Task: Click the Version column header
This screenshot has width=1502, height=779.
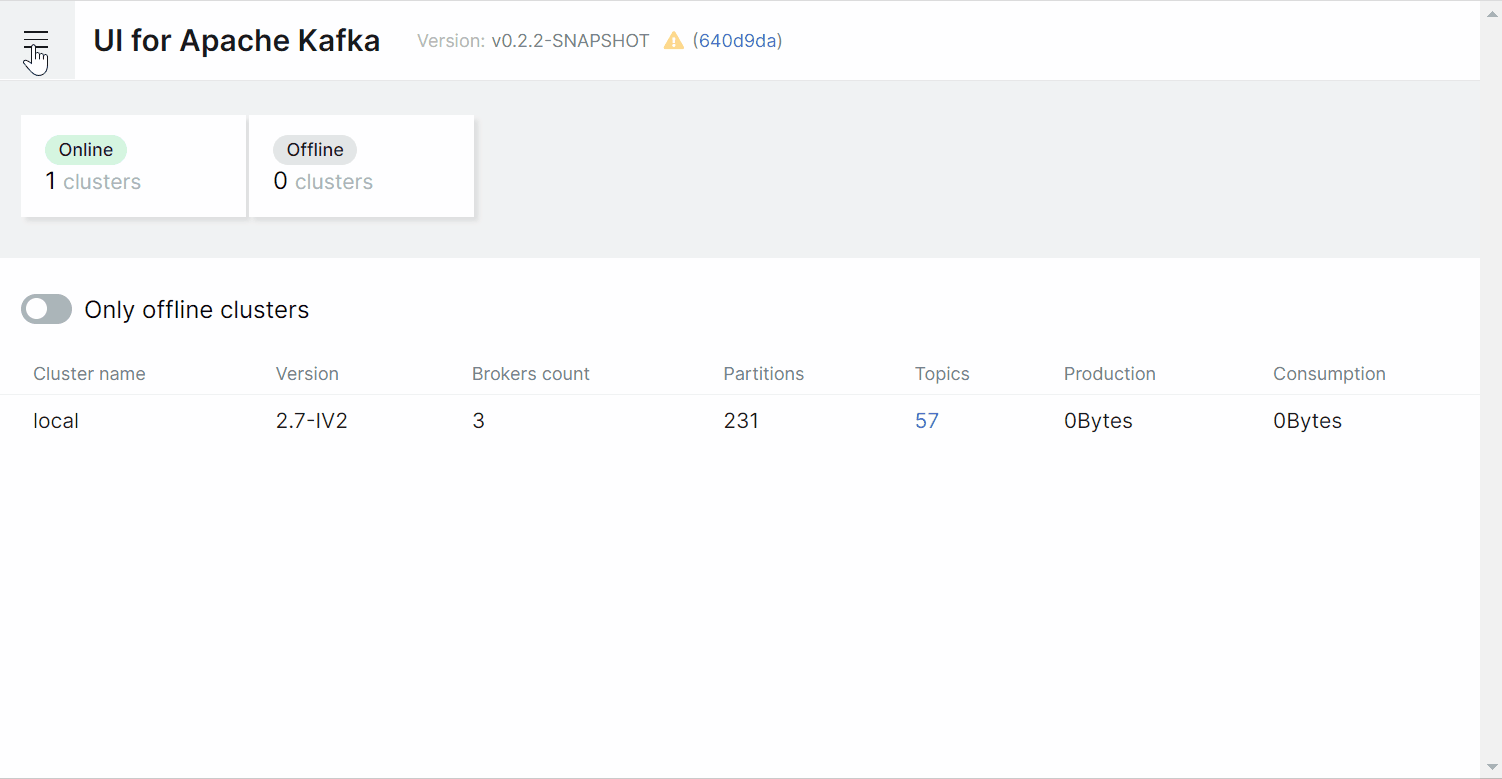Action: [x=307, y=373]
